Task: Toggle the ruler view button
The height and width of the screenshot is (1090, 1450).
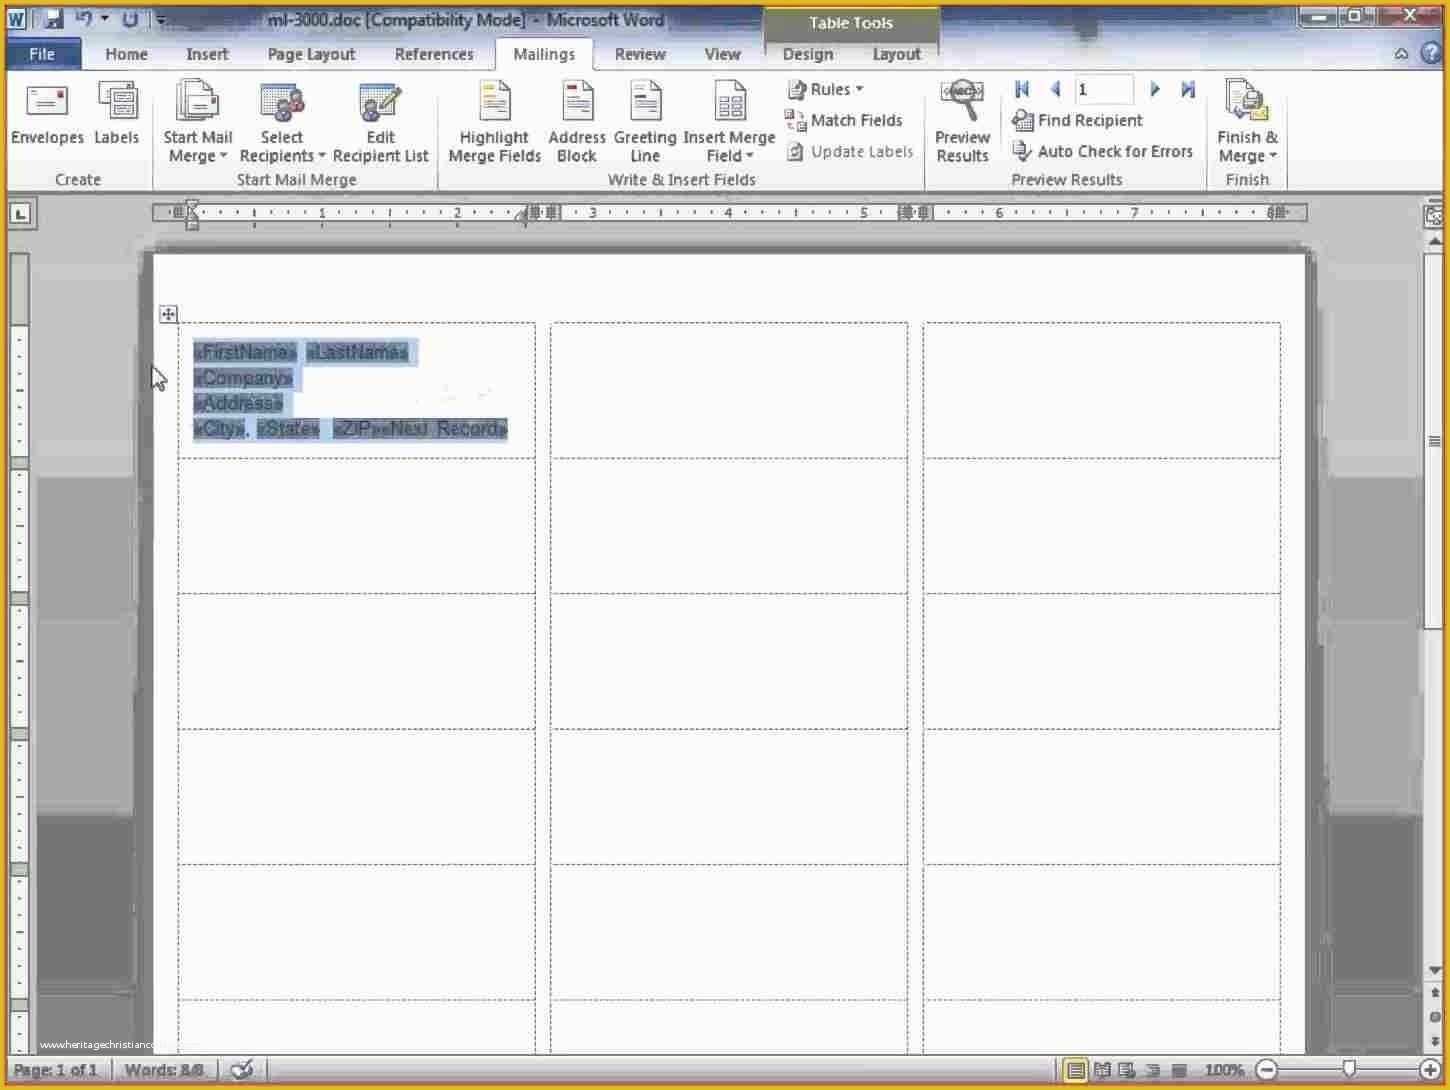Action: 1432,216
